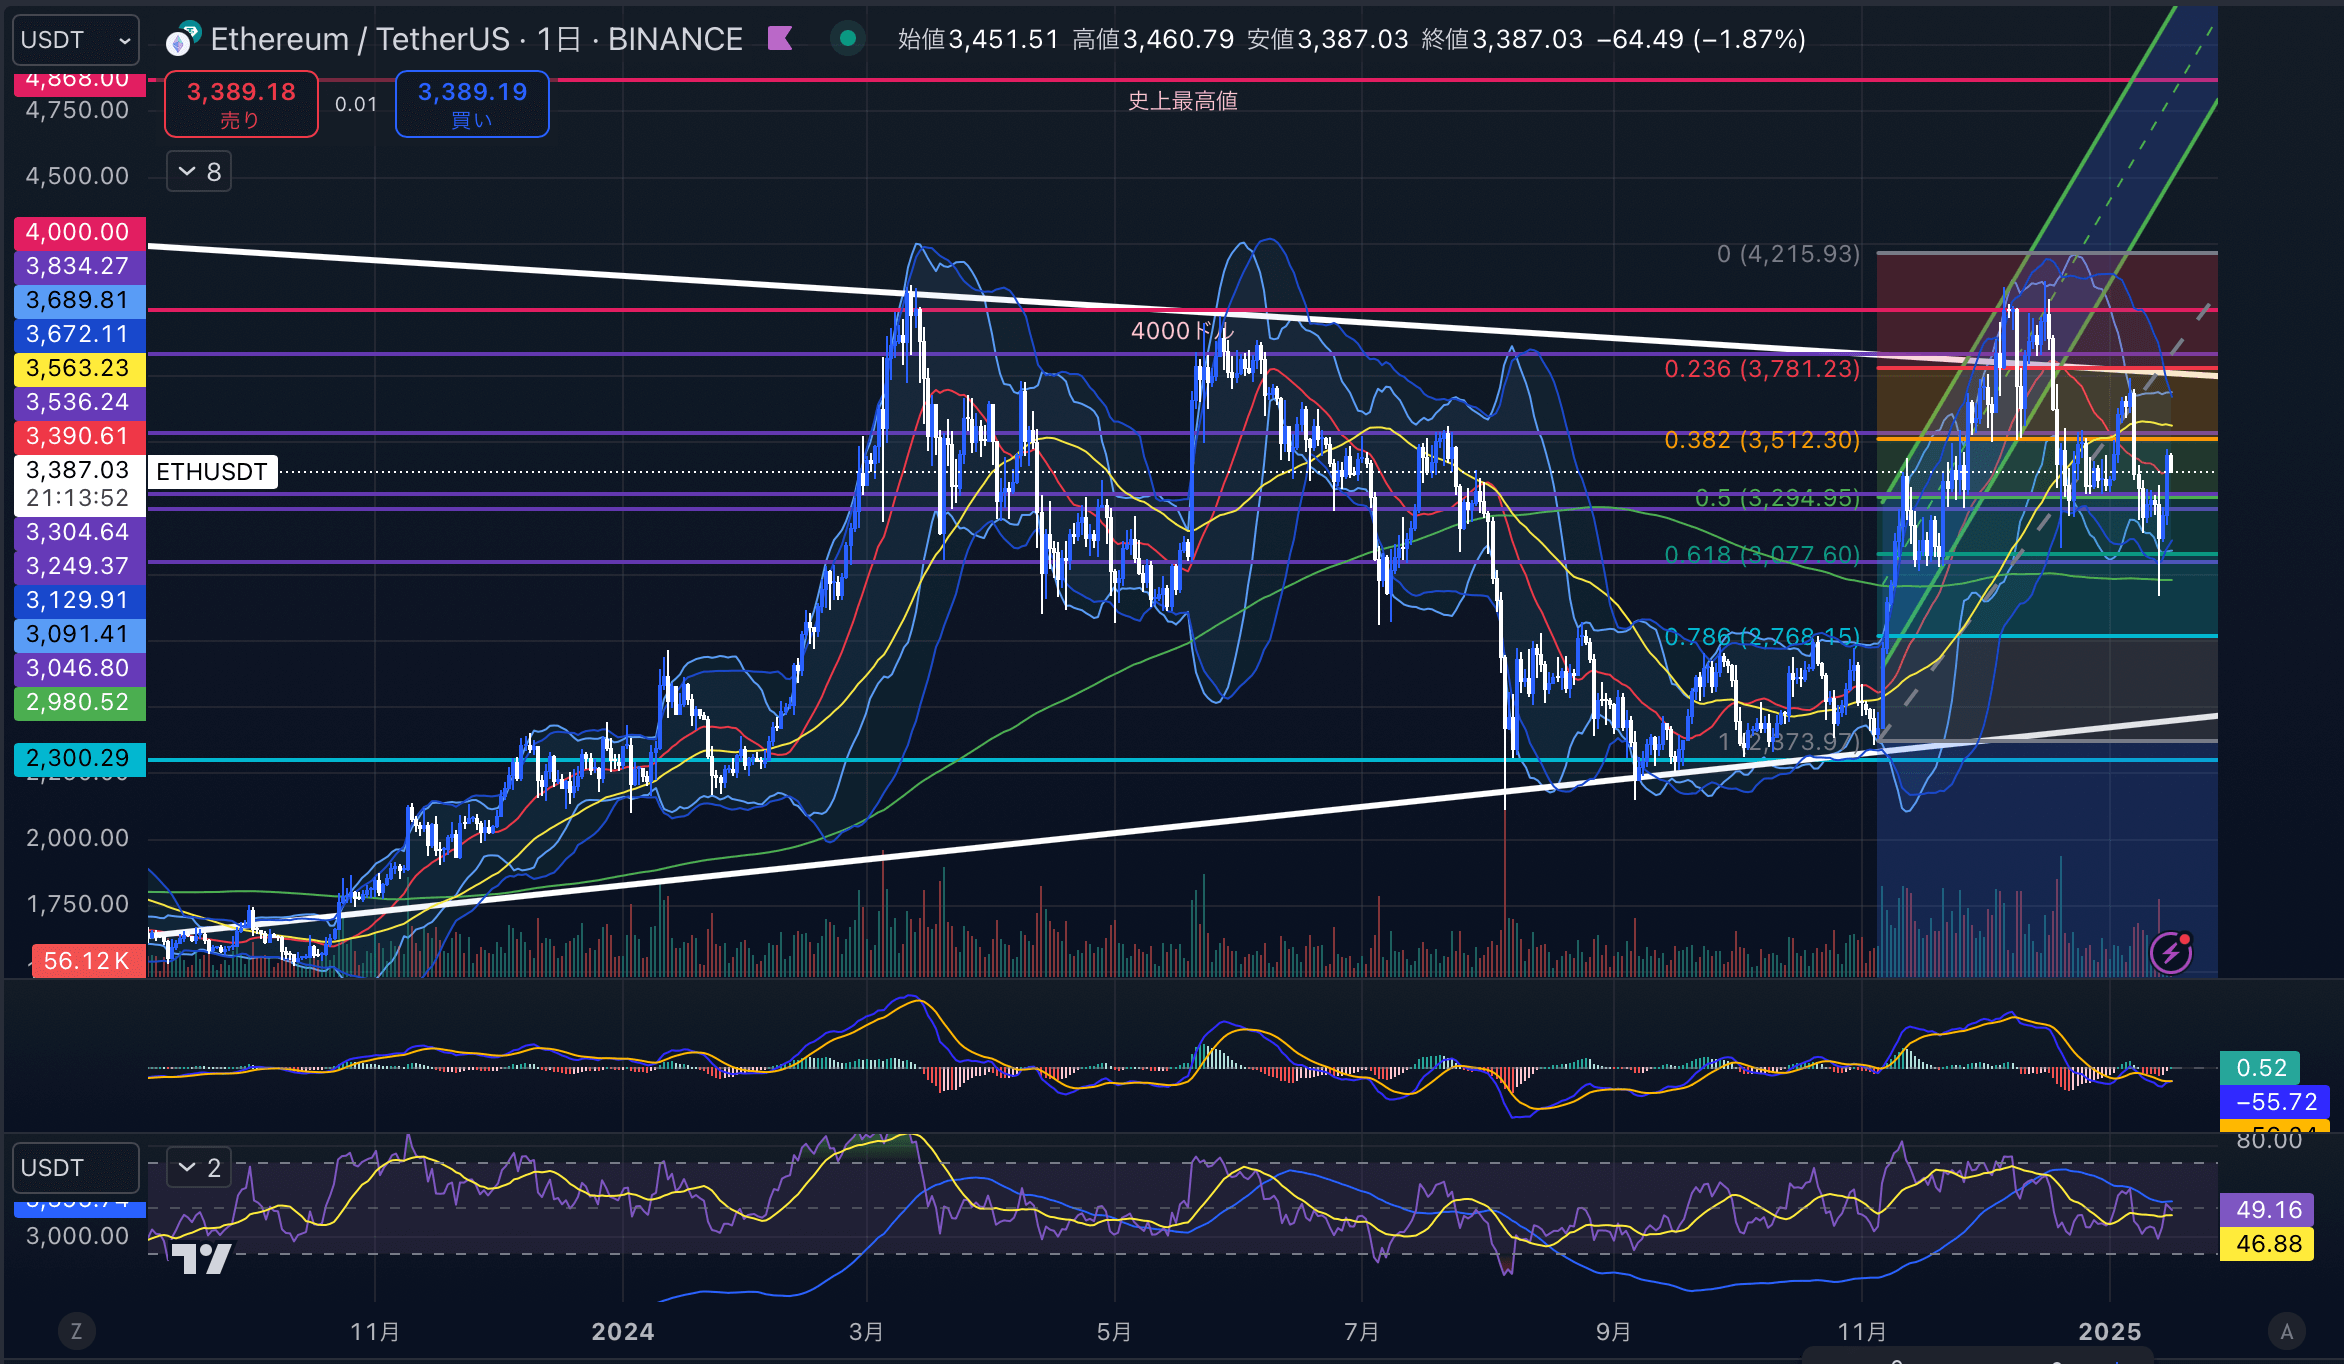The image size is (2344, 1364).
Task: Click the 3月 label on time axis
Action: point(866,1332)
